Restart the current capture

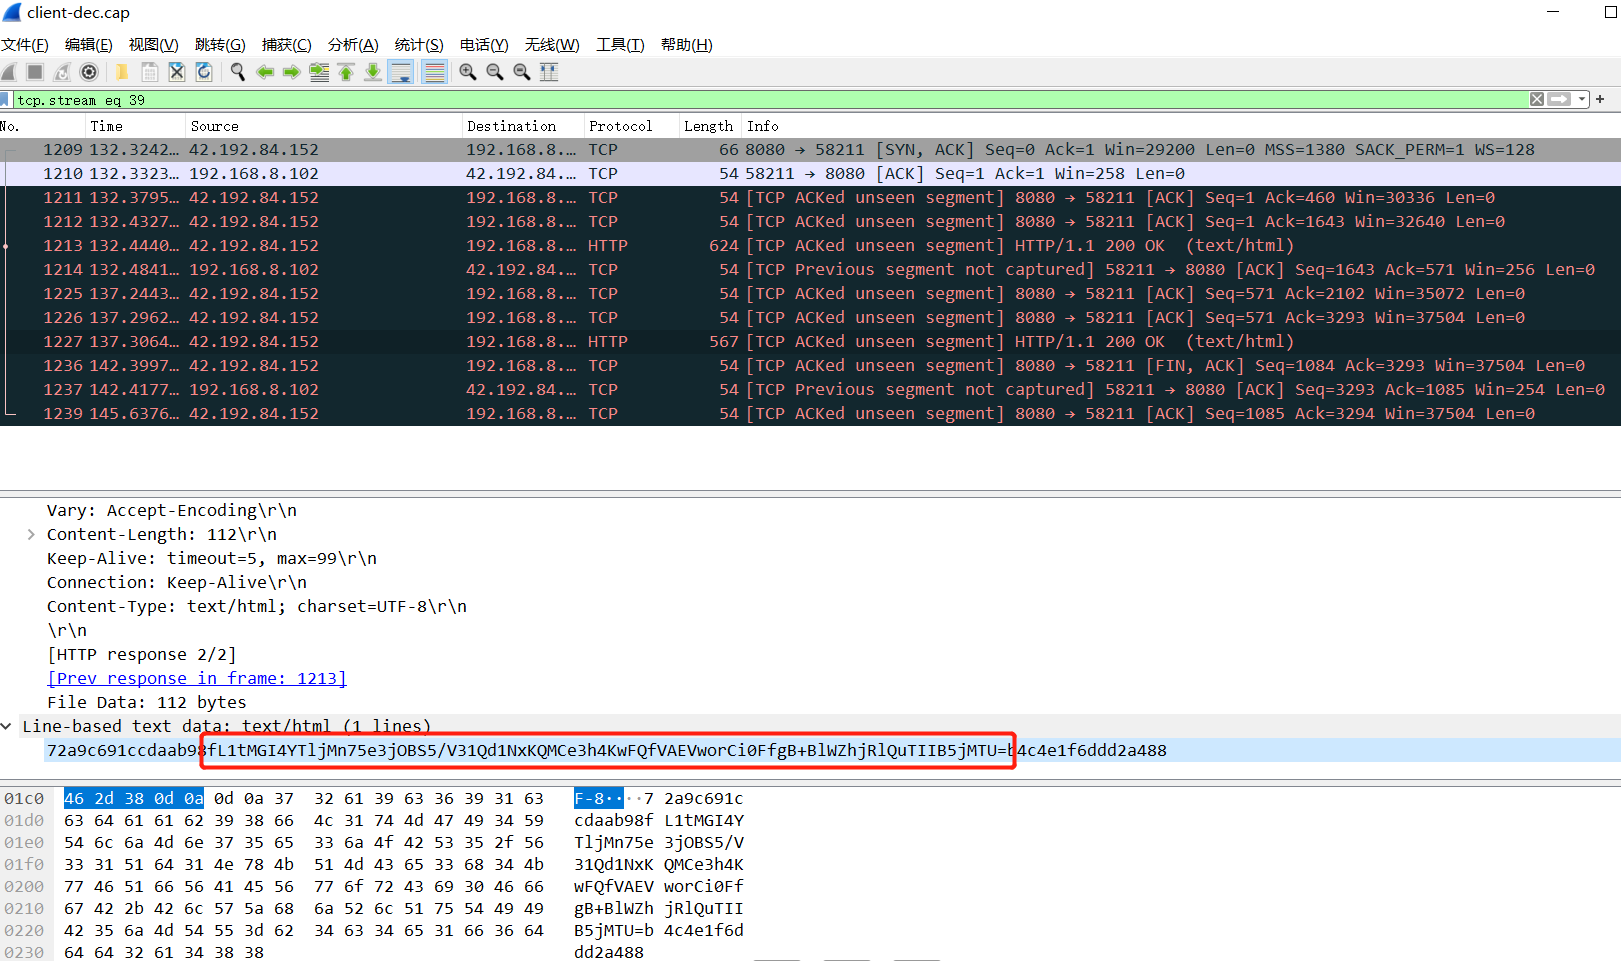[62, 72]
